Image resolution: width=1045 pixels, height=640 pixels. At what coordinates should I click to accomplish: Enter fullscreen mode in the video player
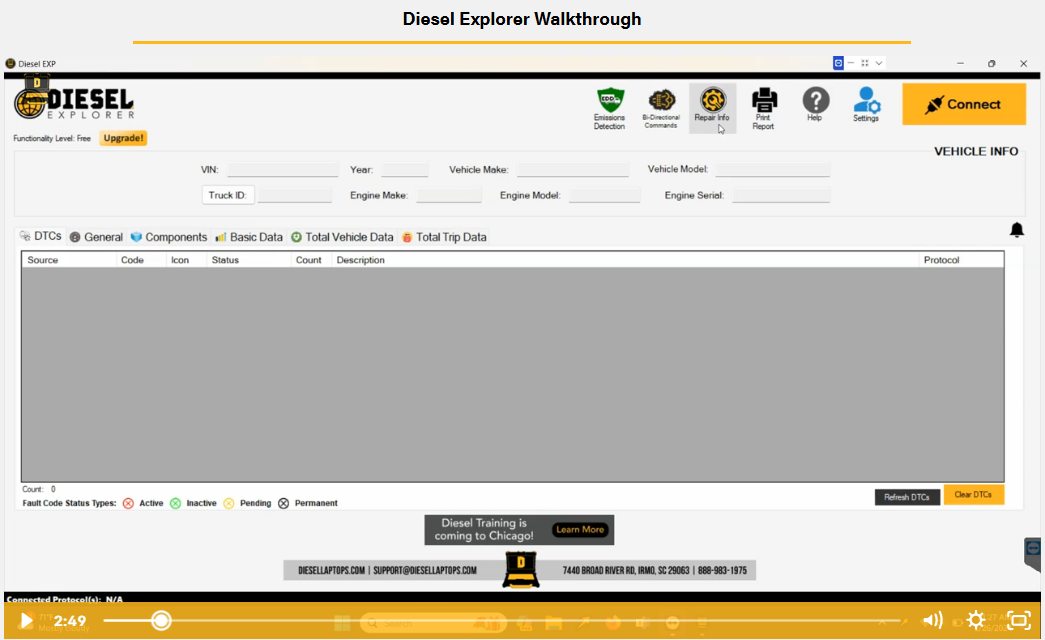tap(1018, 620)
